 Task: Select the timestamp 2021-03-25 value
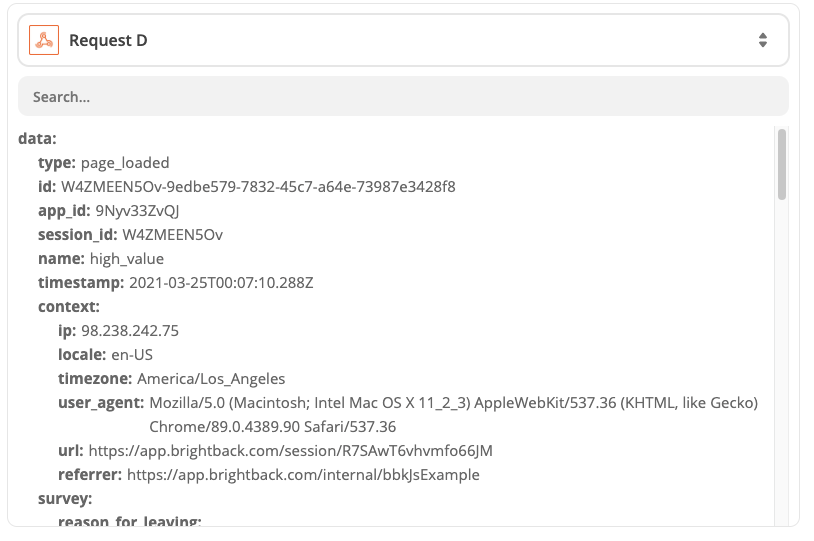pos(221,283)
